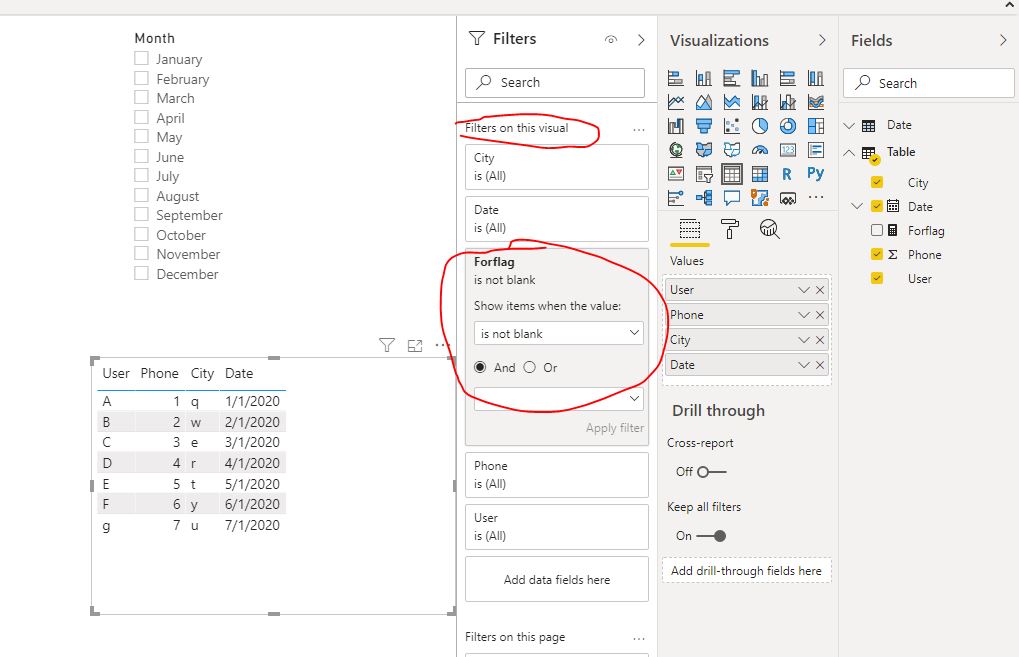Image resolution: width=1019 pixels, height=657 pixels.
Task: Collapse the Fields pane chevron
Action: click(1003, 40)
